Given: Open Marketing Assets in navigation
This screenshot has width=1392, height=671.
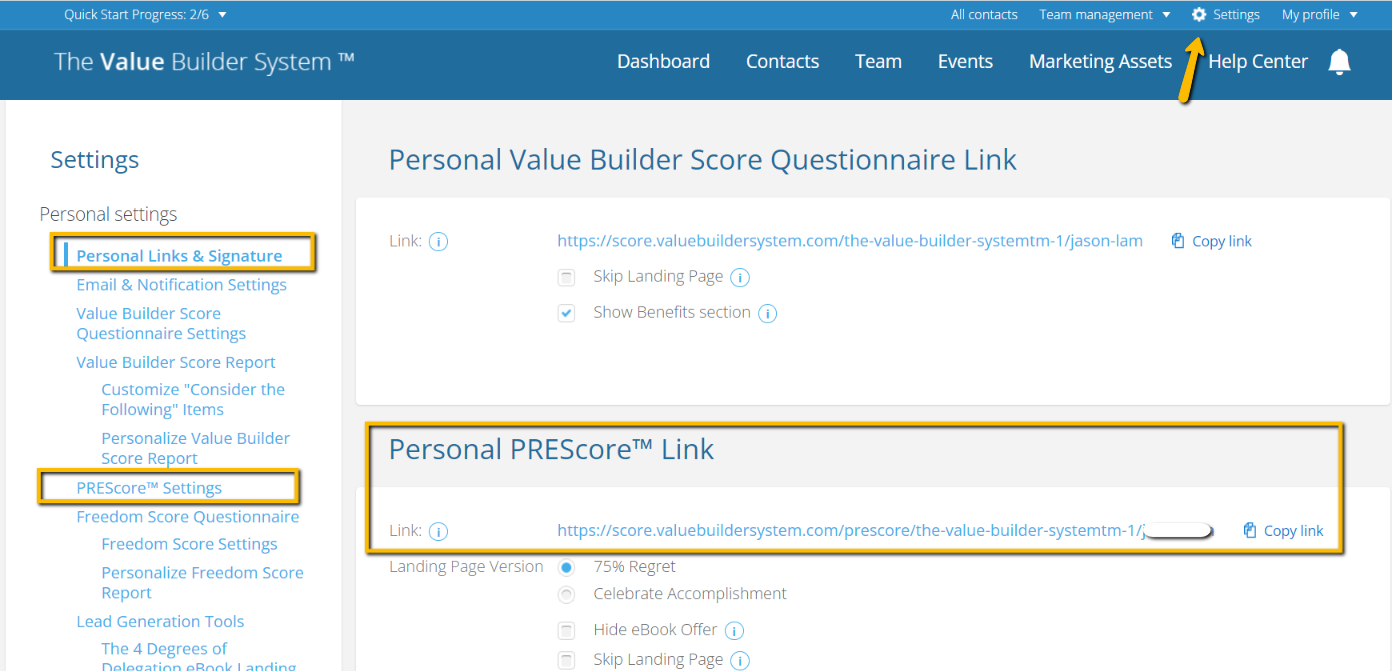Looking at the screenshot, I should tap(1100, 62).
